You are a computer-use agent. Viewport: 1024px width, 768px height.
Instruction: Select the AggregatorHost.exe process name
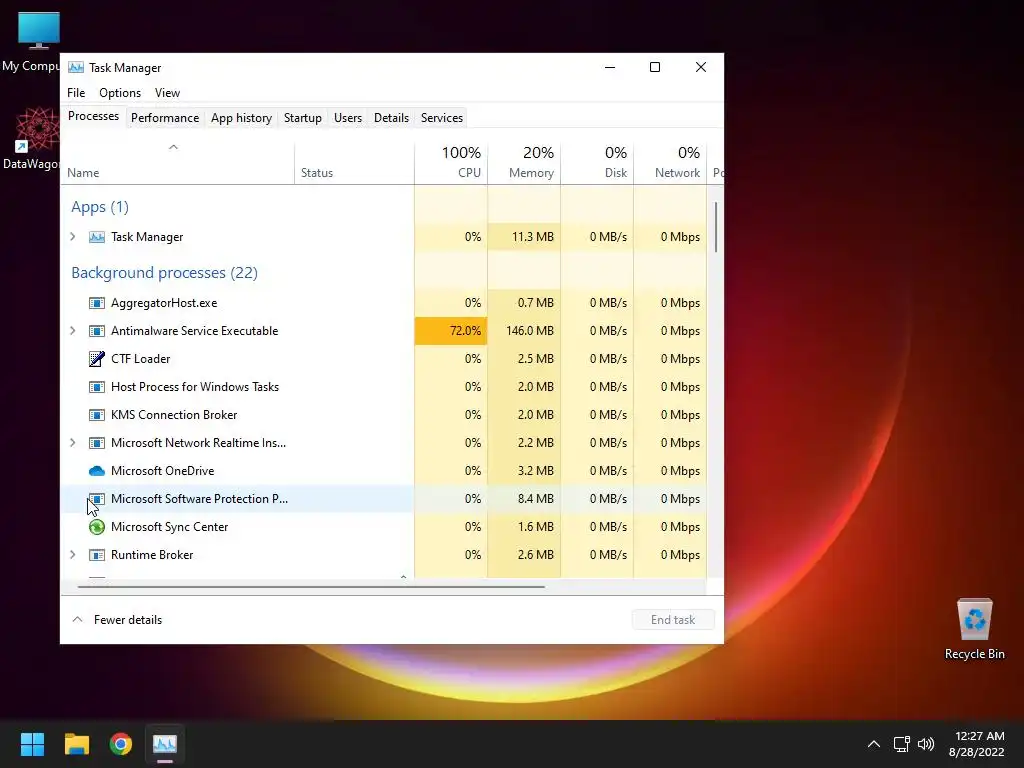[164, 303]
